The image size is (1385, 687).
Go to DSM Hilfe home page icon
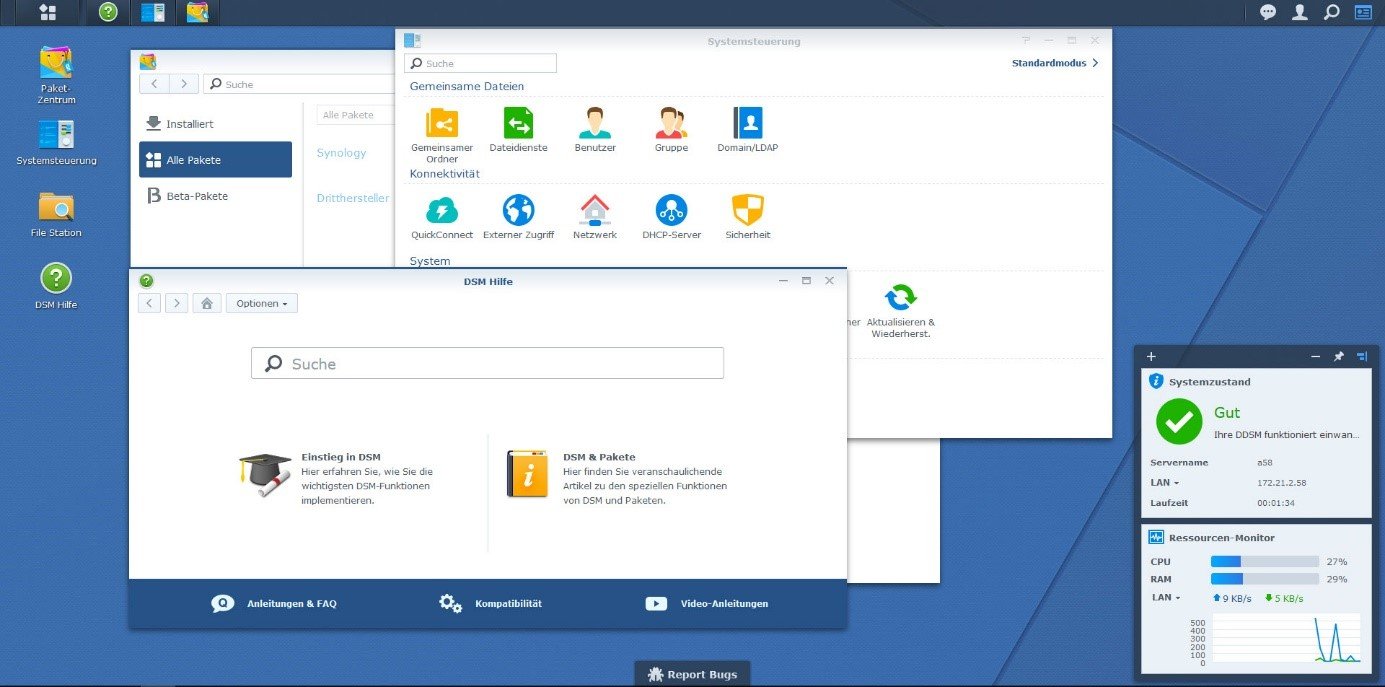click(206, 303)
